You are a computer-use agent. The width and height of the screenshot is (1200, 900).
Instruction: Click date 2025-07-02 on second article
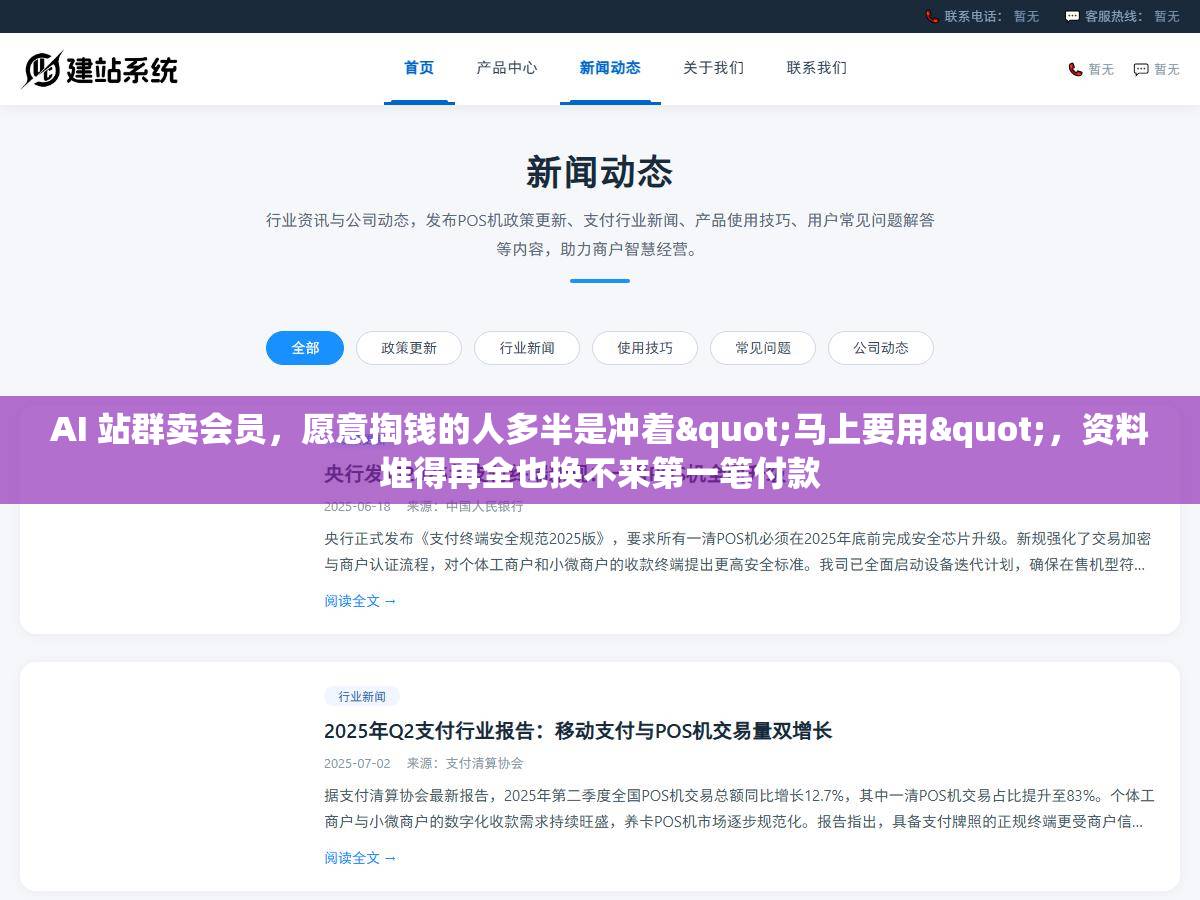(x=357, y=763)
